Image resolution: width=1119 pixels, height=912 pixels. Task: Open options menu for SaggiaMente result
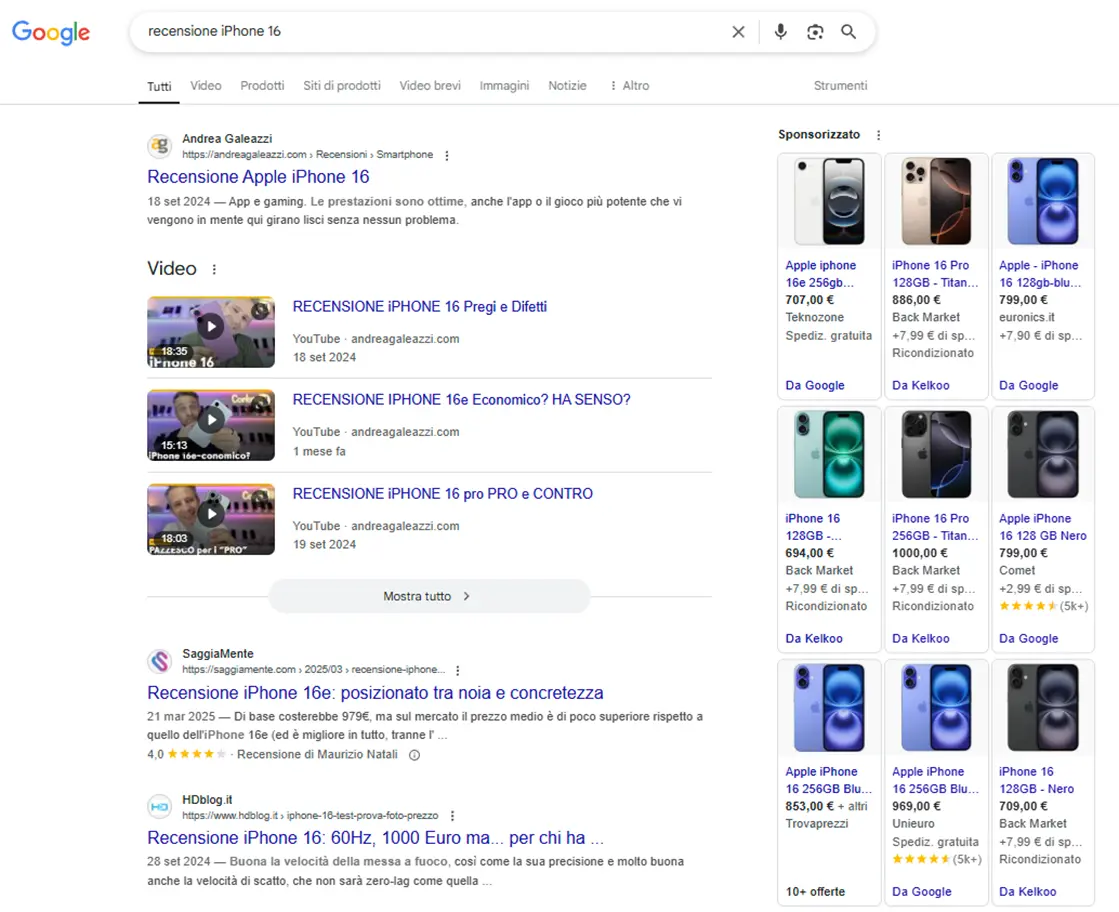[457, 670]
